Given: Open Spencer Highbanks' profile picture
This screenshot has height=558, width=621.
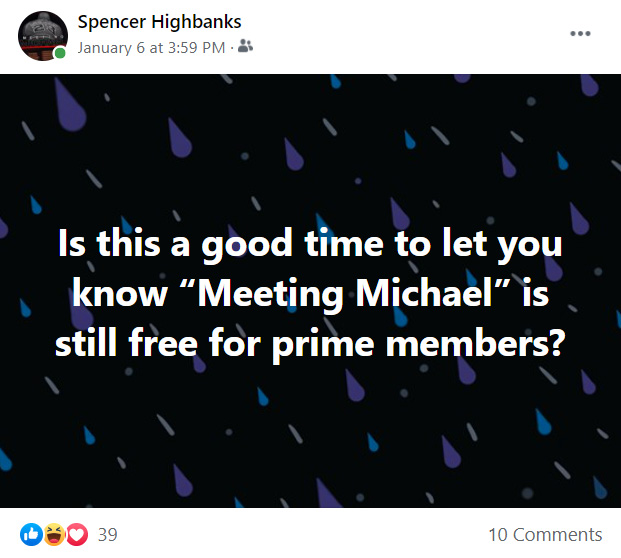Looking at the screenshot, I should [43, 36].
